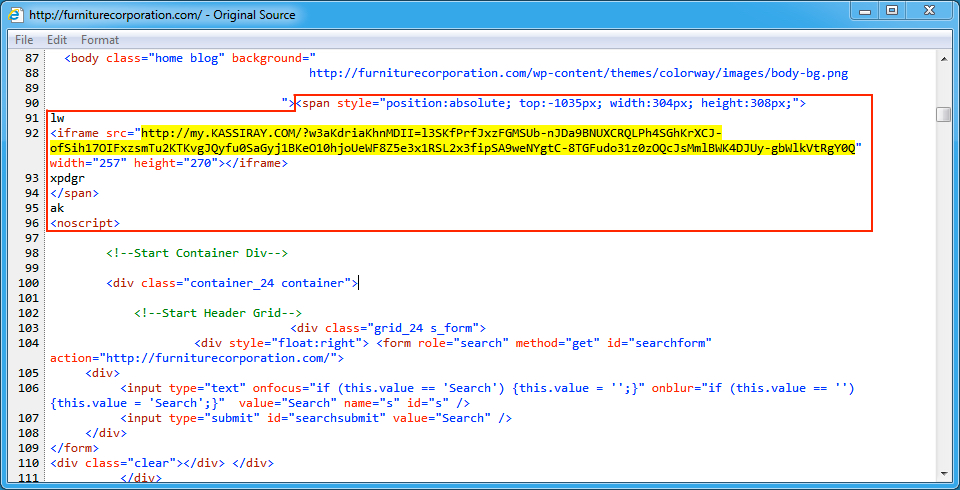Click the vertical scrollbar thumb
Viewport: 960px width, 490px height.
tap(943, 115)
